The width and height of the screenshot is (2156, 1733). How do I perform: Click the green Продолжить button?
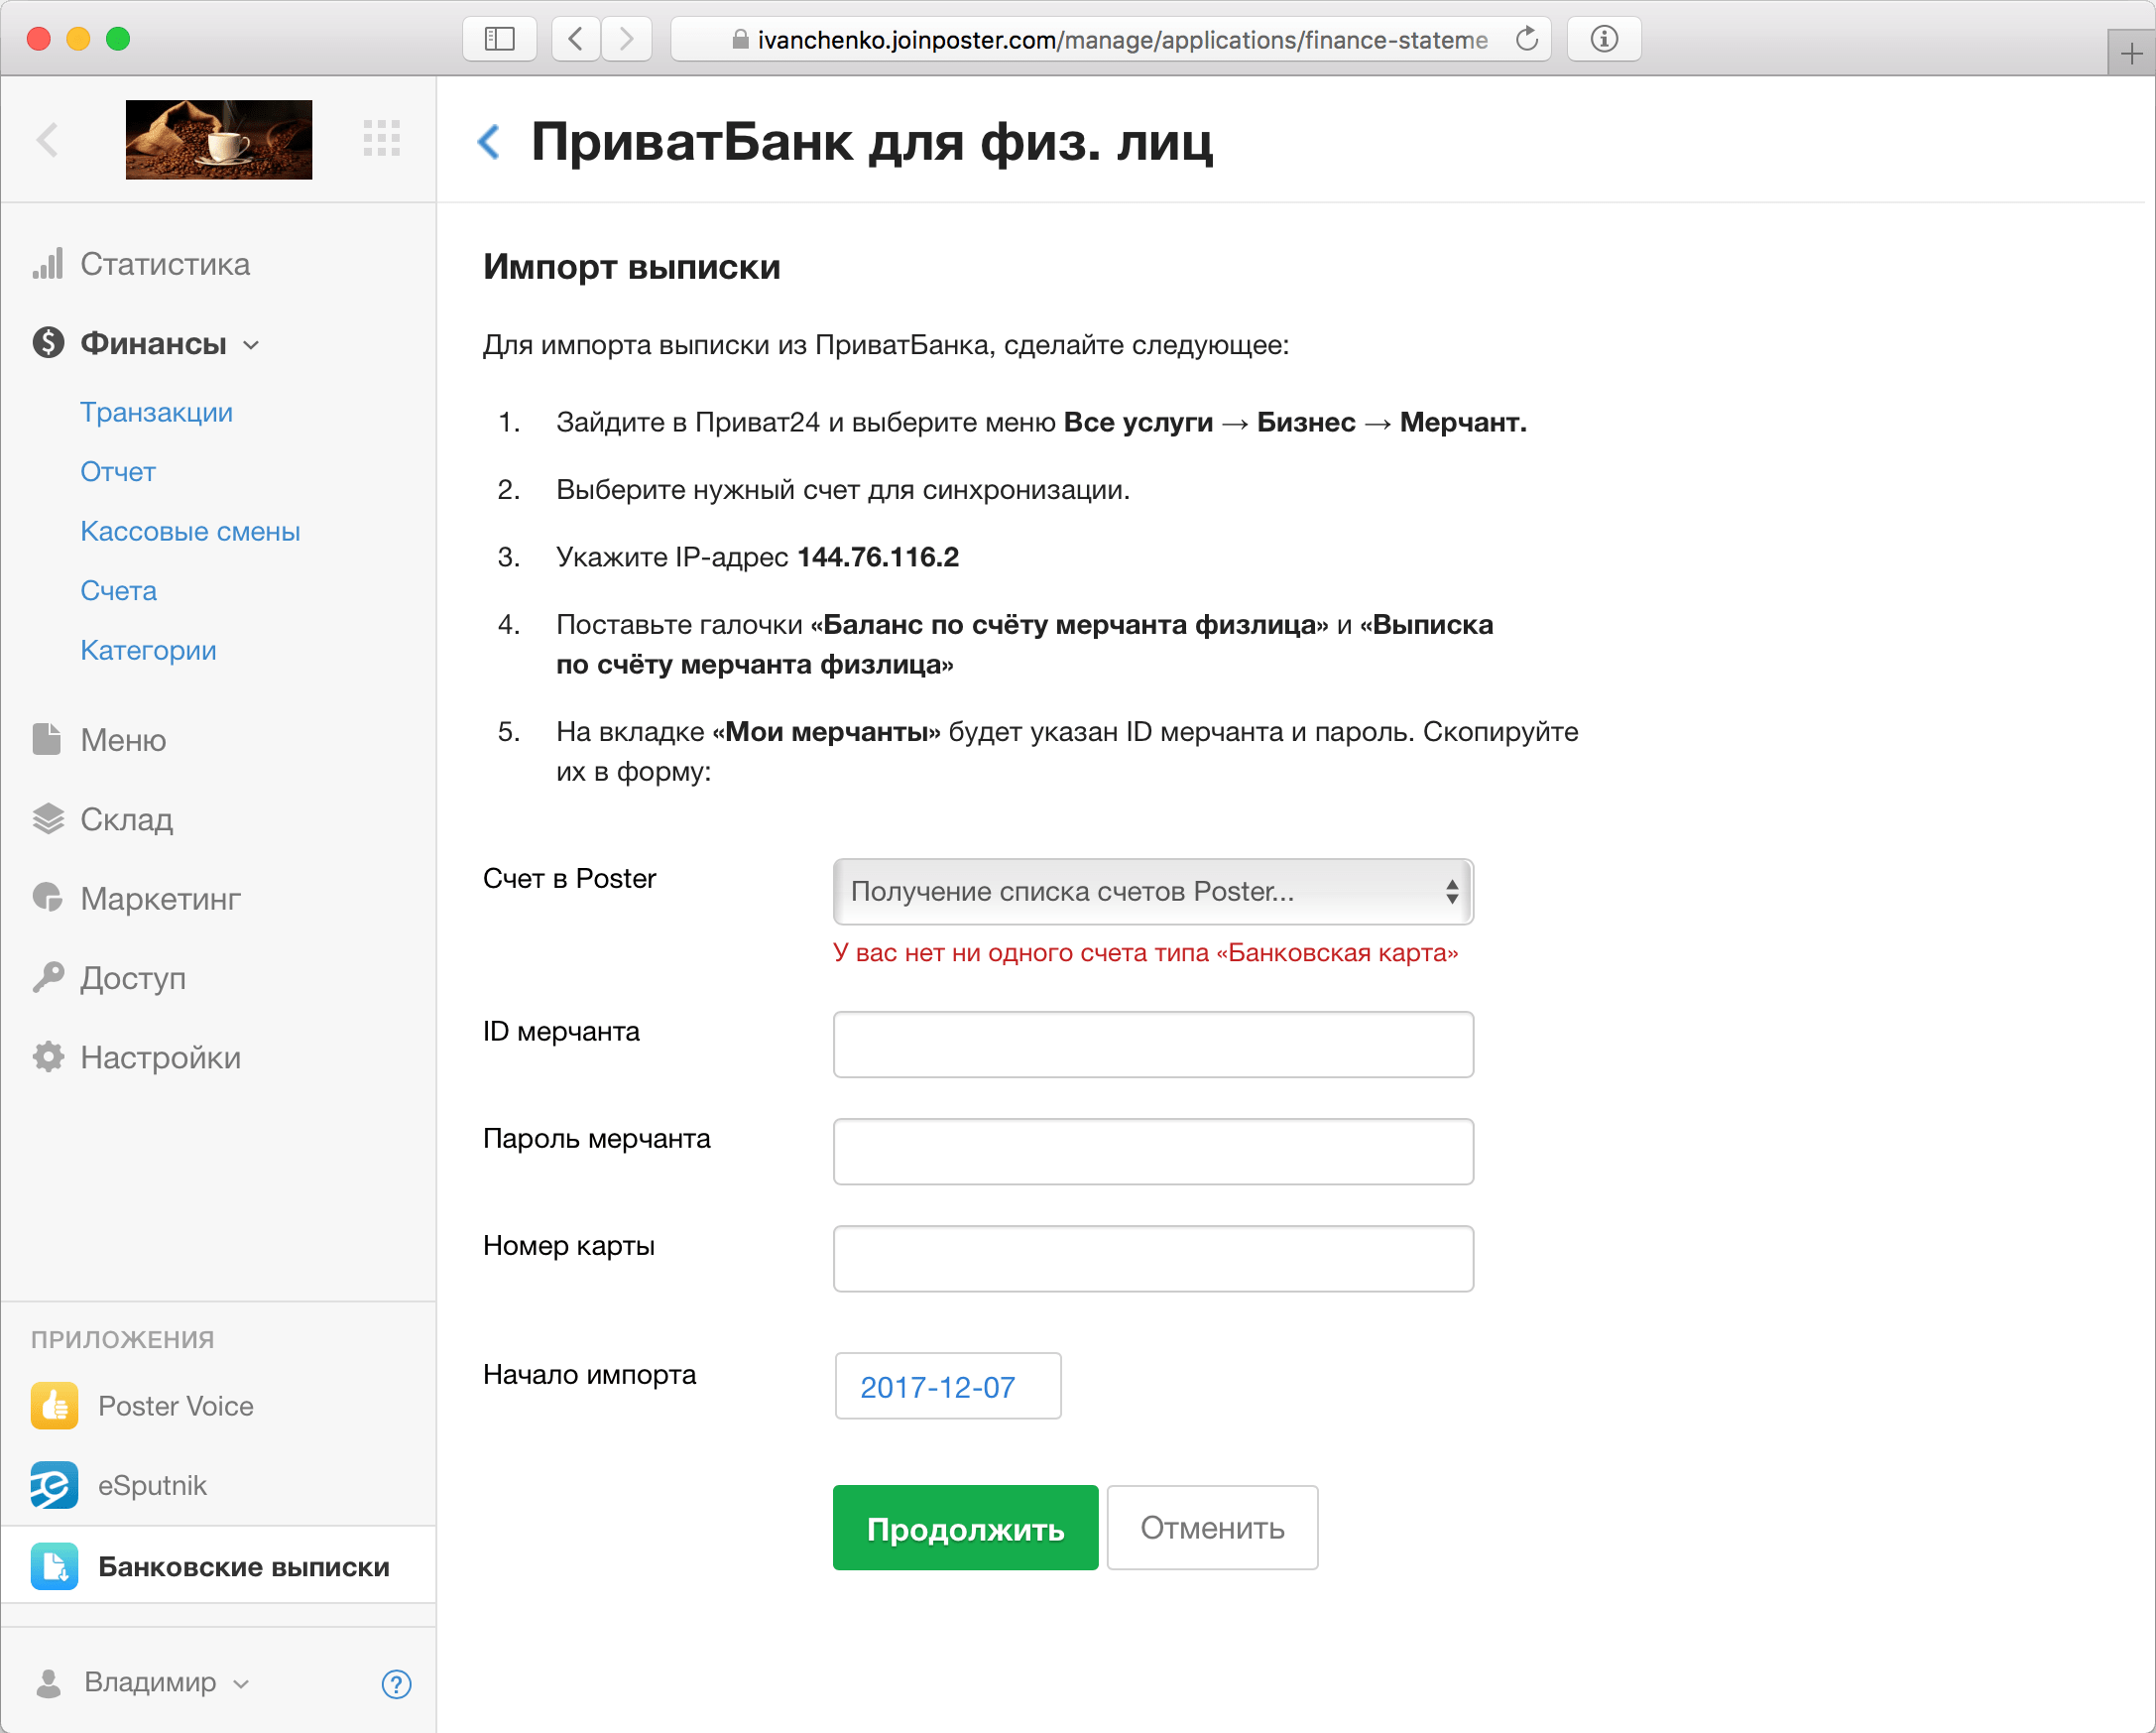point(965,1527)
